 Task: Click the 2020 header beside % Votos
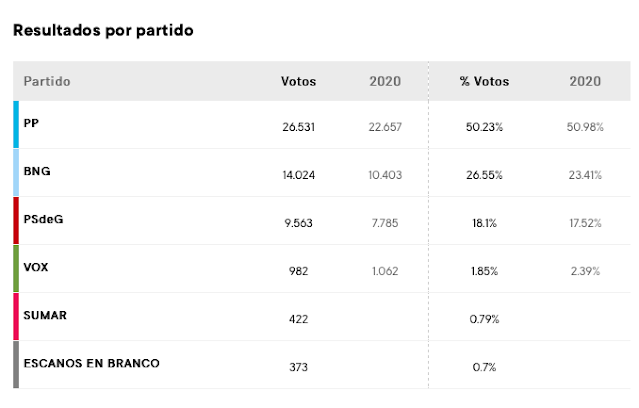[584, 81]
